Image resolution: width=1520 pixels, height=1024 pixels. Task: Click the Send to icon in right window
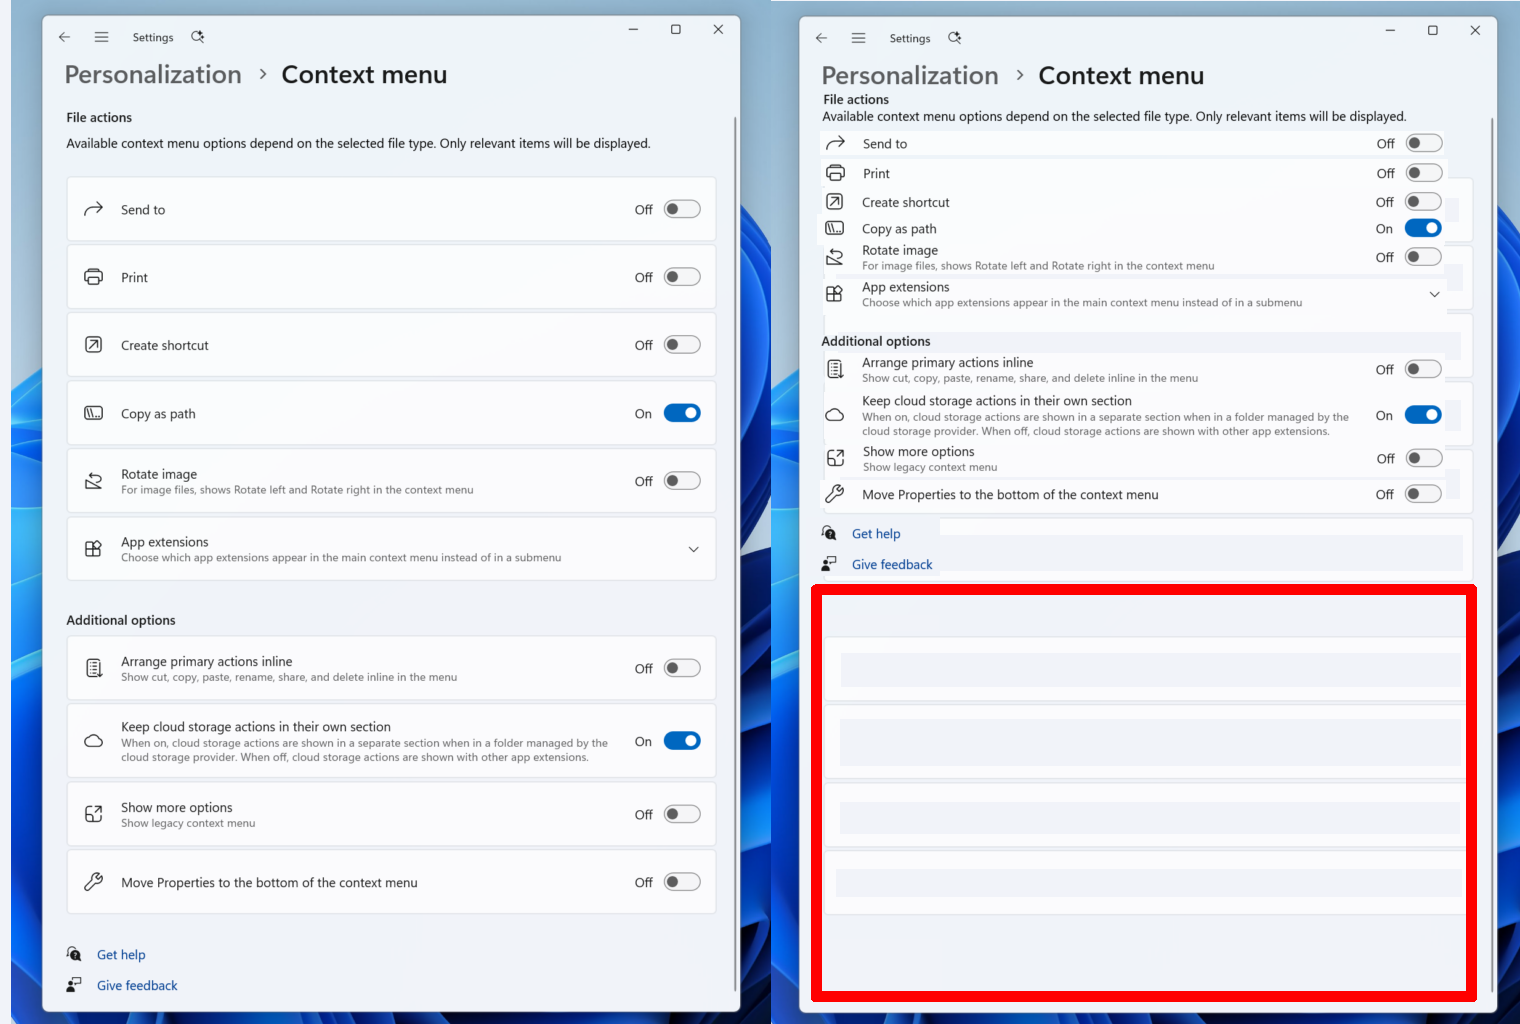[835, 143]
